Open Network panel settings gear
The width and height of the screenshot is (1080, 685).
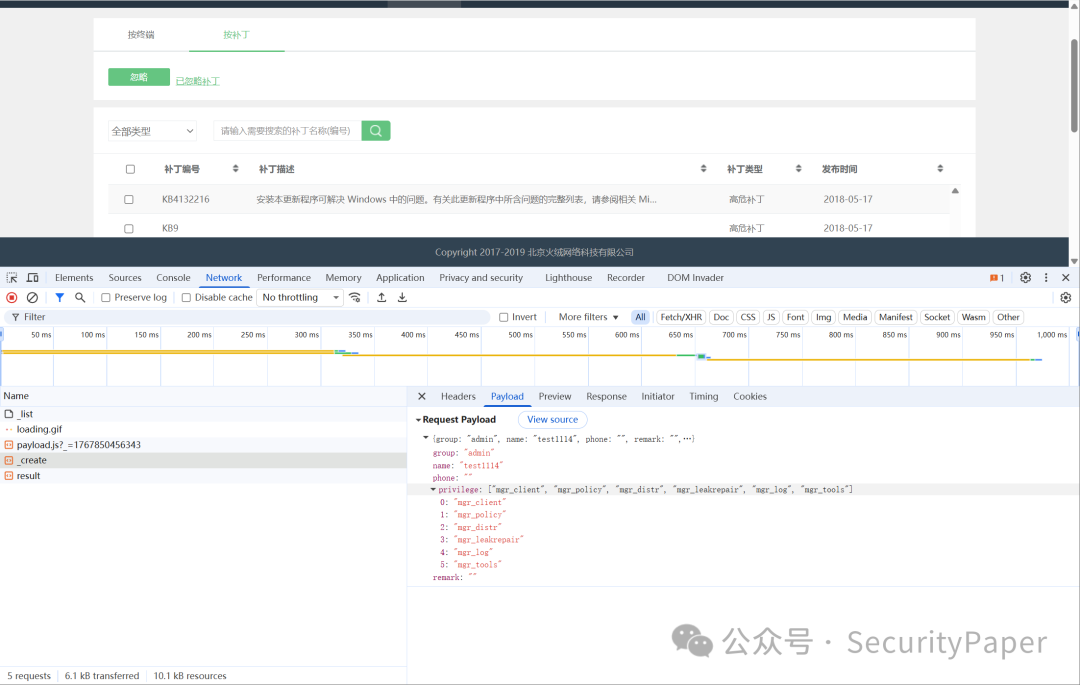click(x=1066, y=297)
